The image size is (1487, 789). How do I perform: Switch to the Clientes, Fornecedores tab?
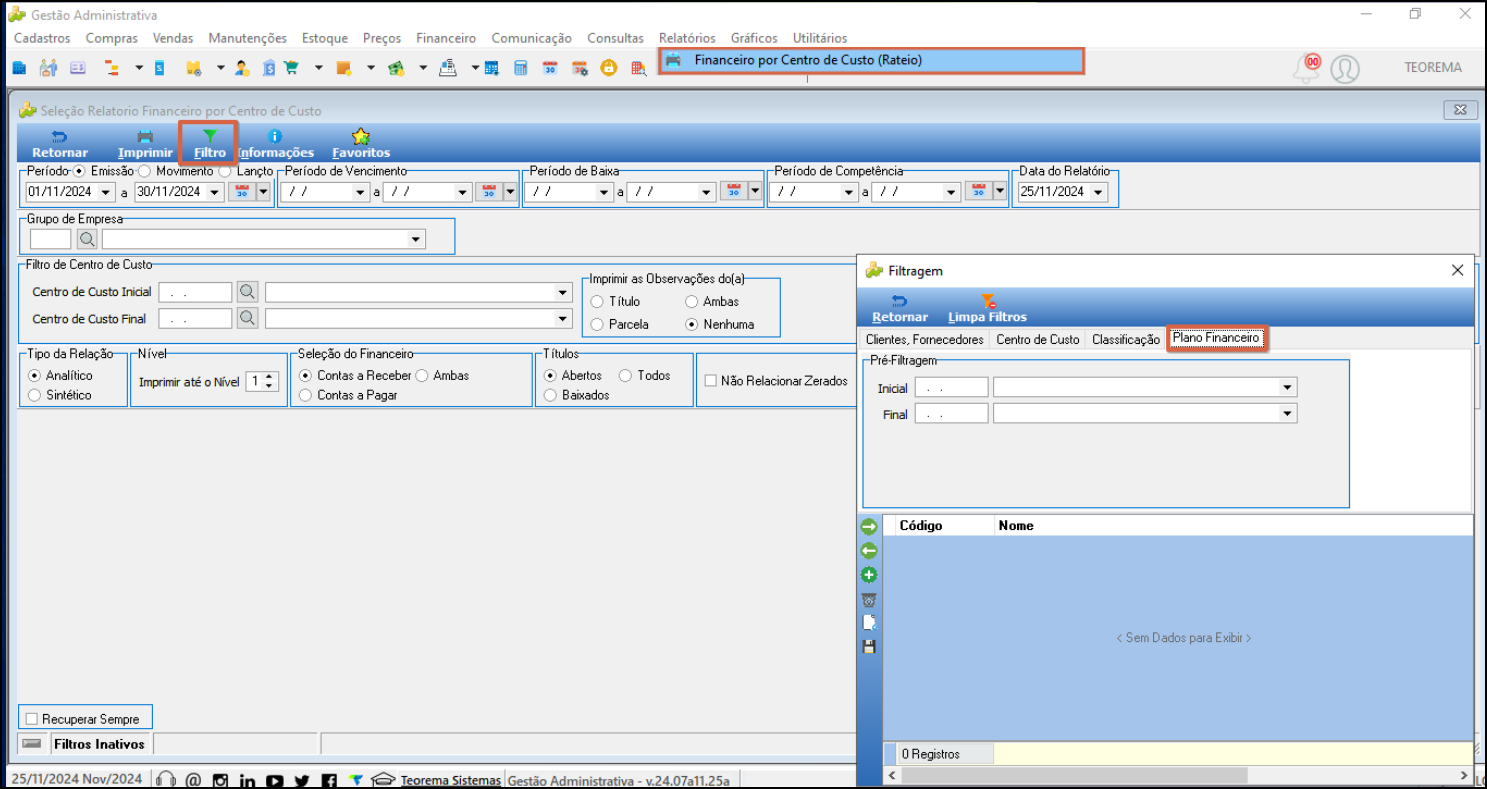[924, 340]
